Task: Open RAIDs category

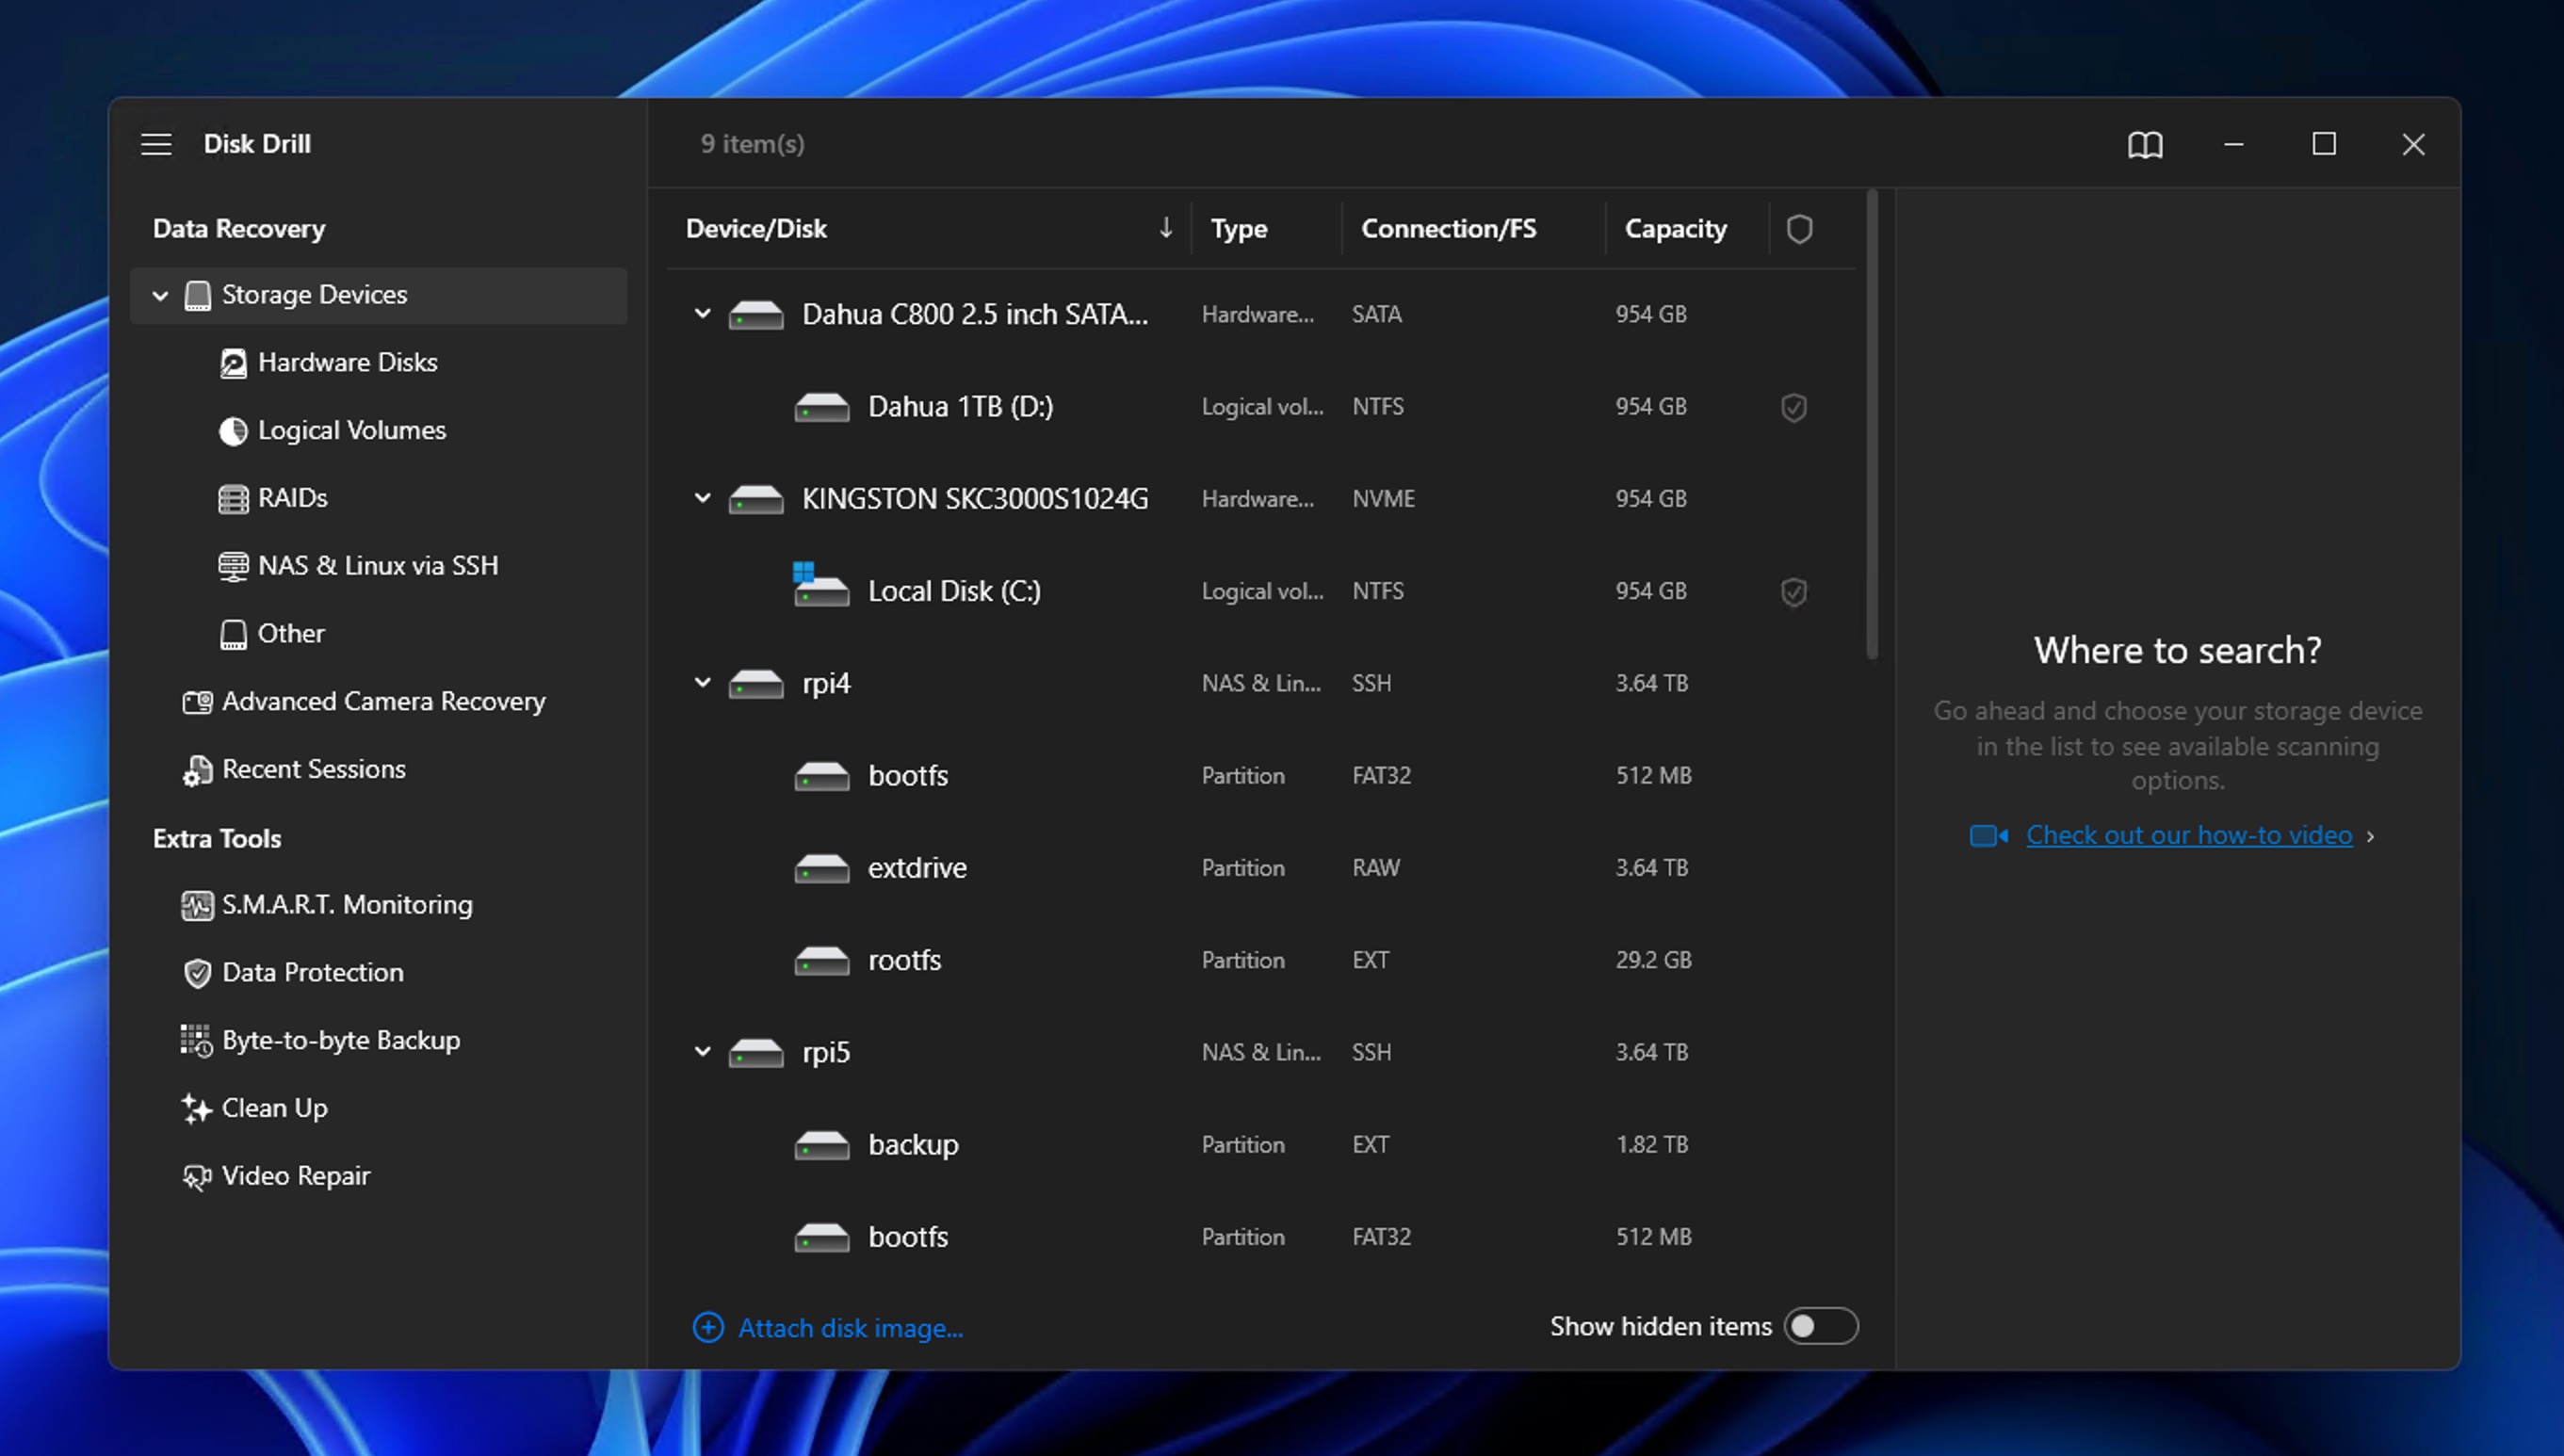Action: tap(290, 498)
